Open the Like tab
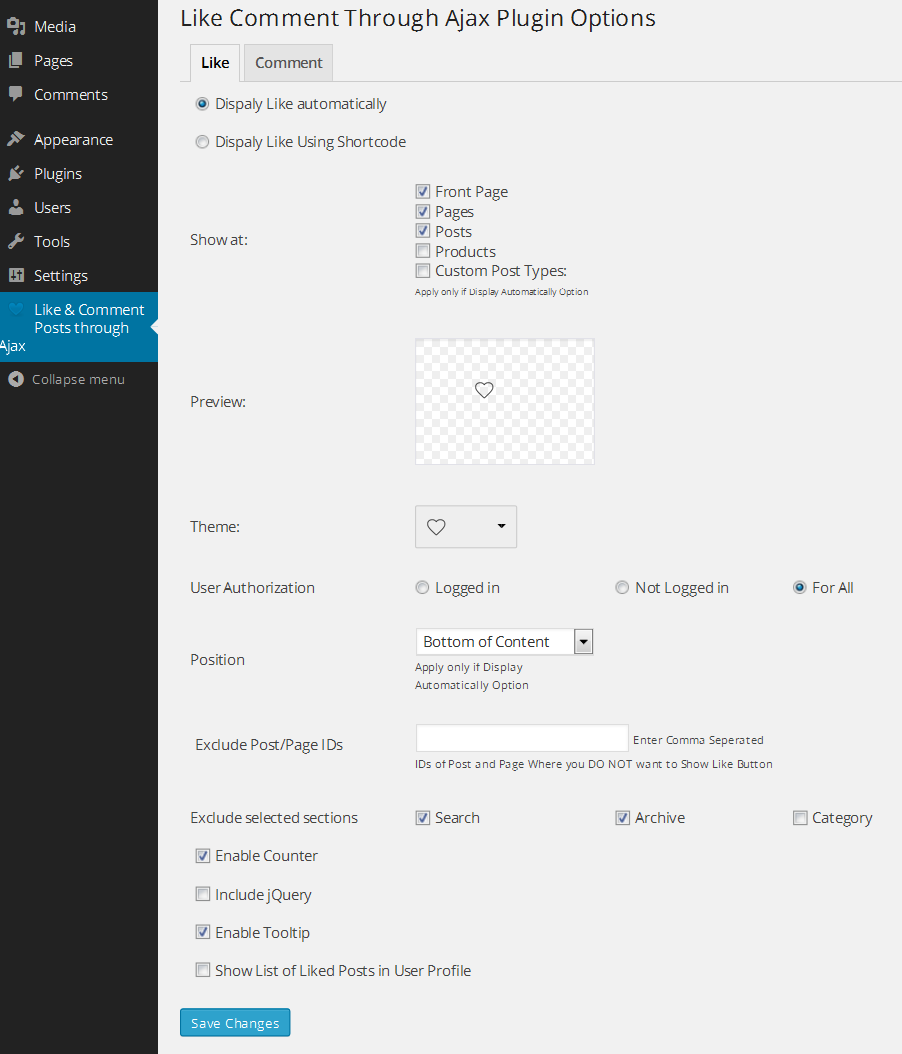 [215, 63]
